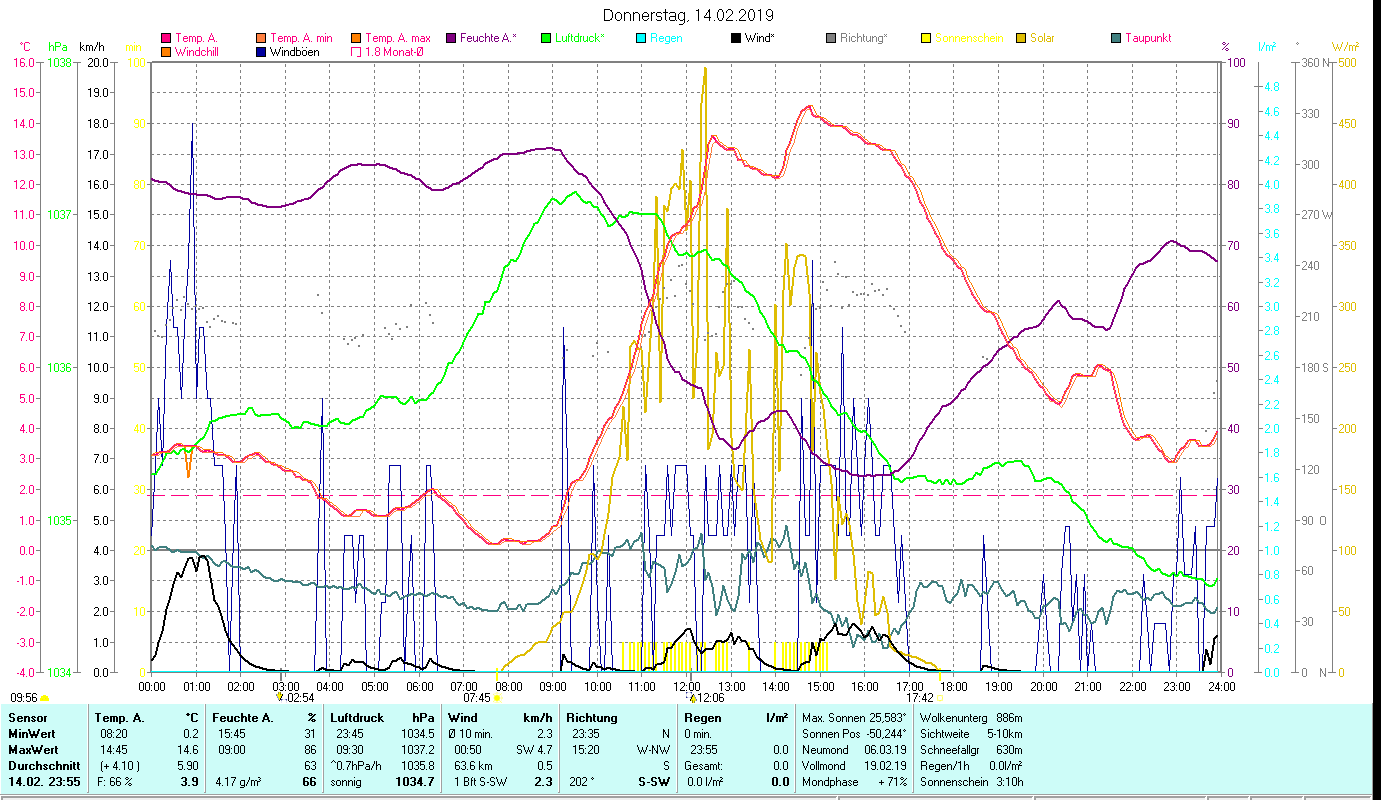
Task: Click the yellow Sonnenschein legend swatch
Action: tap(926, 38)
